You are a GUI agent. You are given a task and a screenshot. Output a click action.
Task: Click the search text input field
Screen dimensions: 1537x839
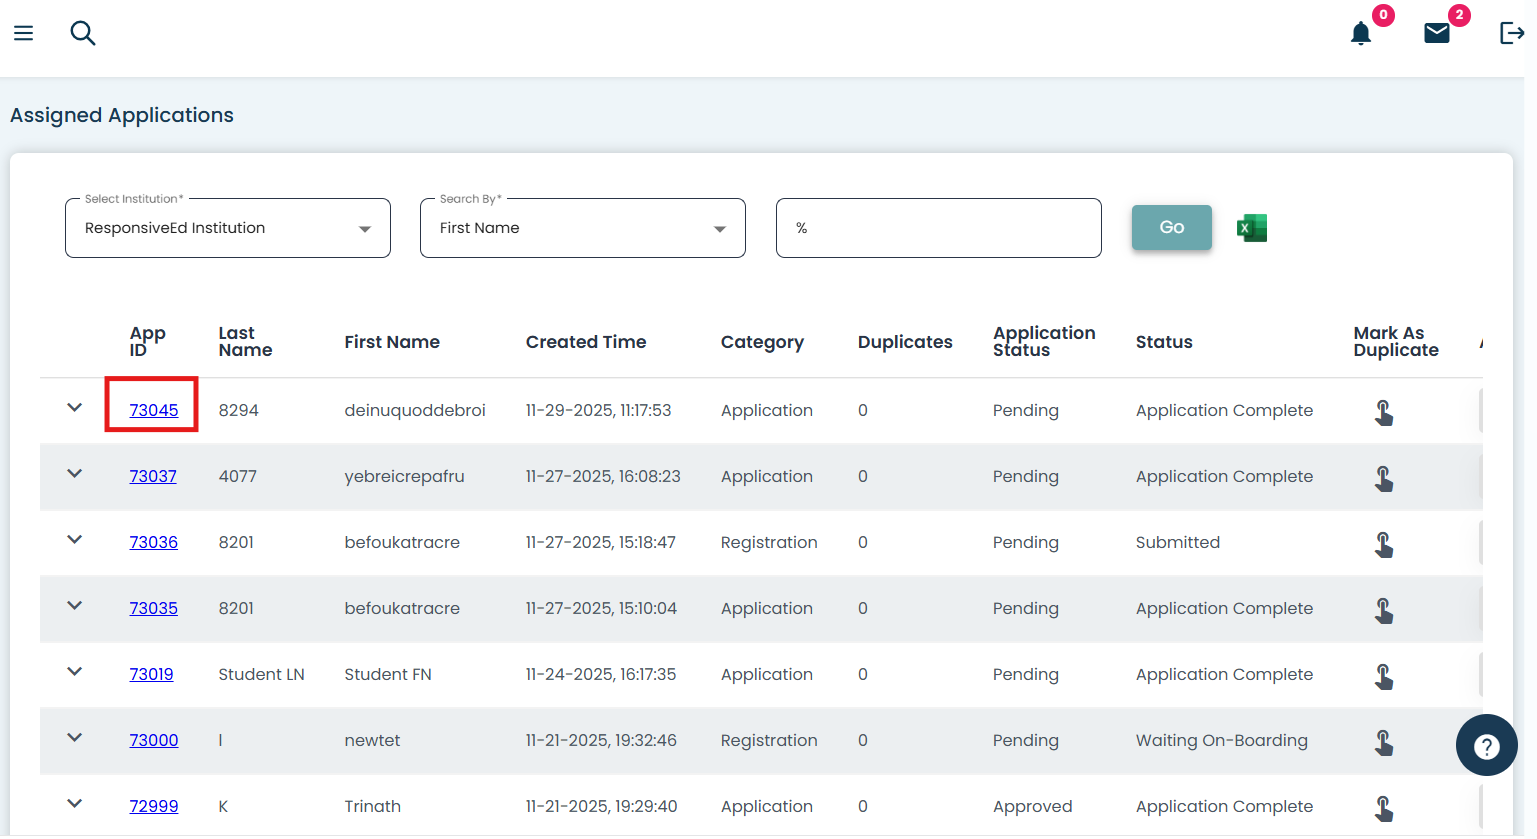click(x=938, y=228)
